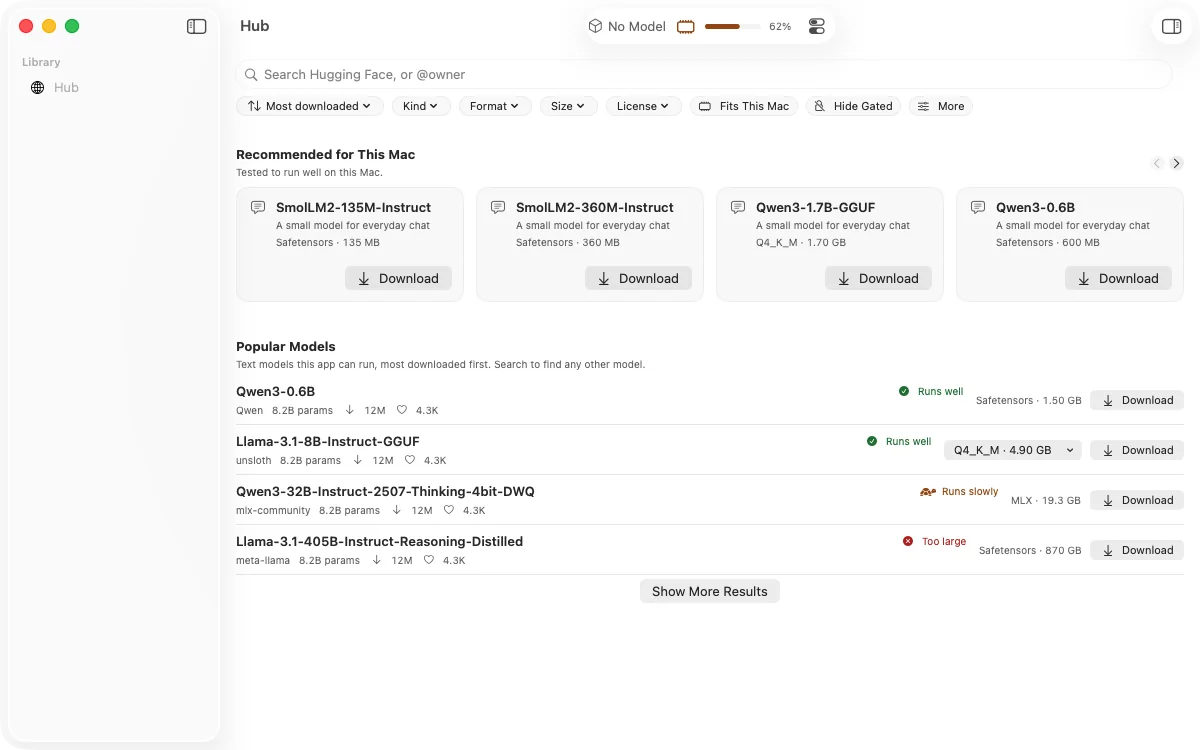Go to previous recommended models with the left chevron
Viewport: 1200px width, 750px height.
(x=1157, y=163)
